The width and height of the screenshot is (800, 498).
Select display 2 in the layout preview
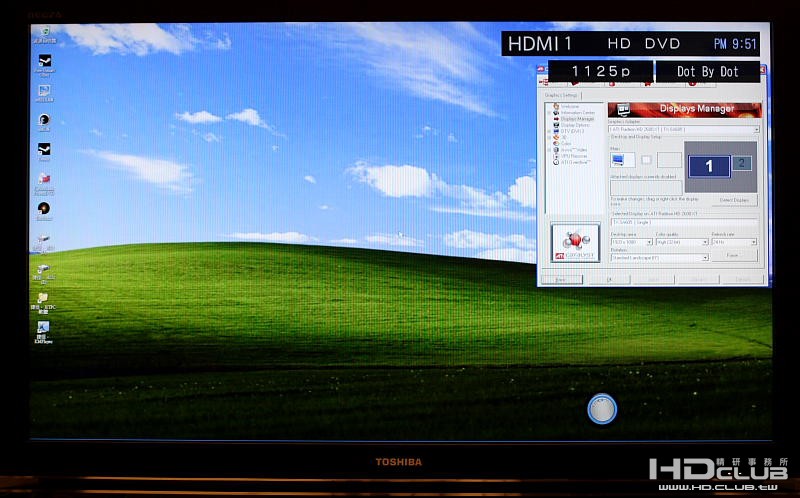pyautogui.click(x=742, y=163)
